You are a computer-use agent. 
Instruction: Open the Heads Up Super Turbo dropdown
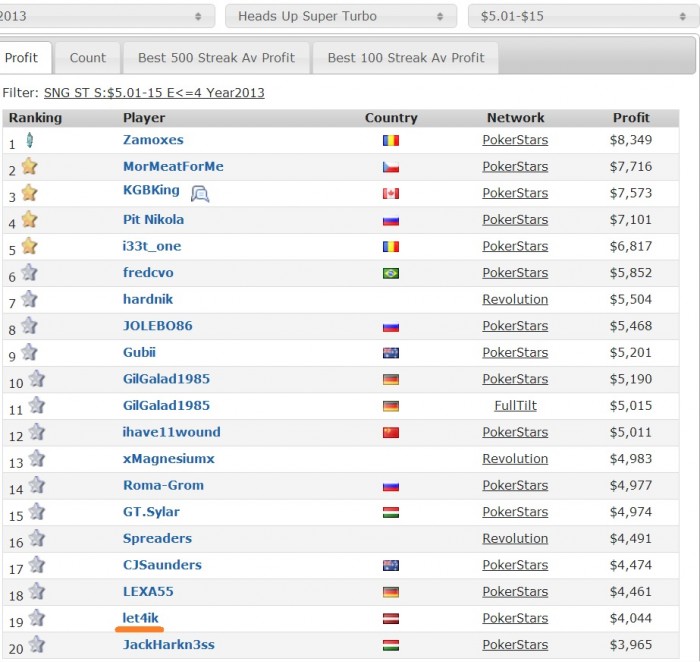click(x=341, y=16)
